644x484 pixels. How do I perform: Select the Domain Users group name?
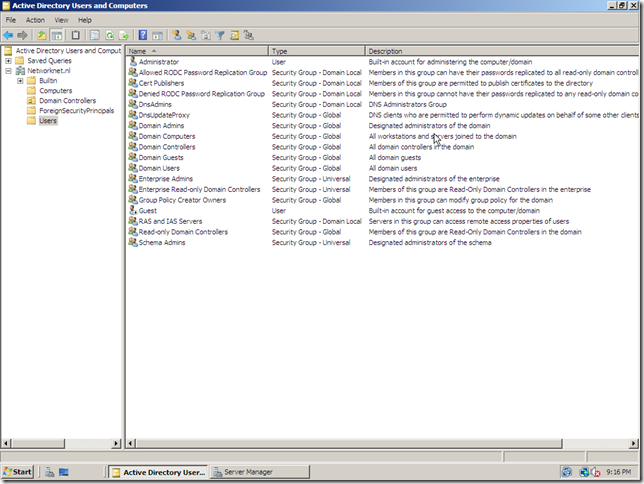tap(159, 168)
